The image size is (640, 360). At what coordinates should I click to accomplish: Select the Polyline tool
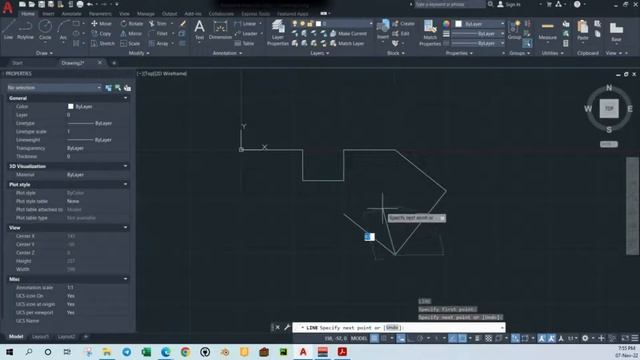point(25,29)
